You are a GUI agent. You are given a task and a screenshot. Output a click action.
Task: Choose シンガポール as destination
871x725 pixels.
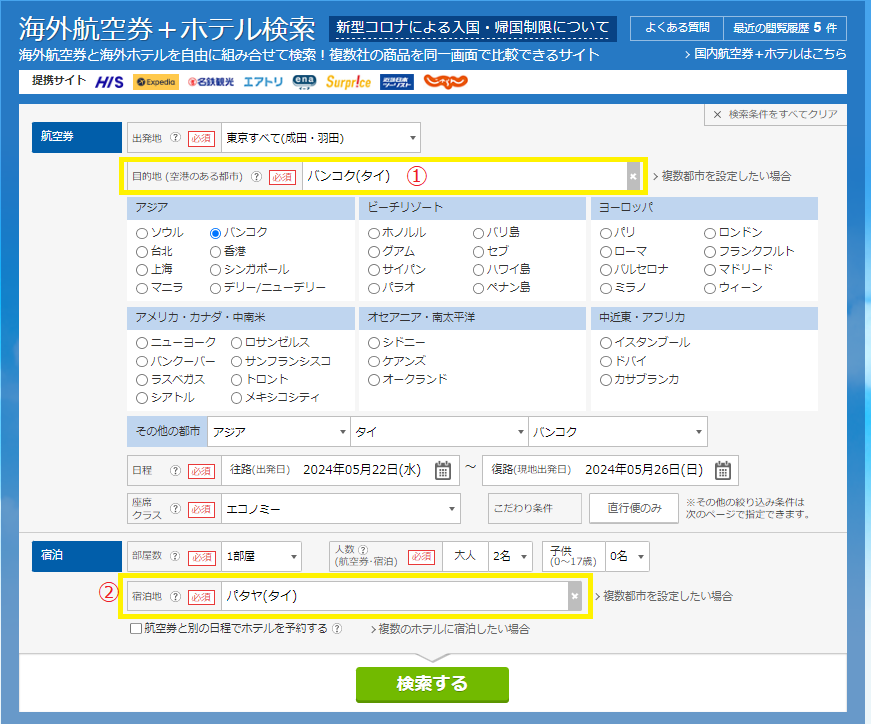pyautogui.click(x=216, y=271)
